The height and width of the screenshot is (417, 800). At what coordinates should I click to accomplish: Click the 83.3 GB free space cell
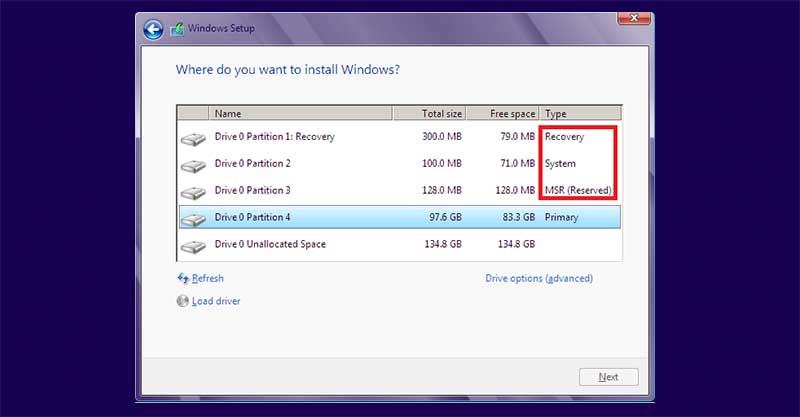point(519,217)
